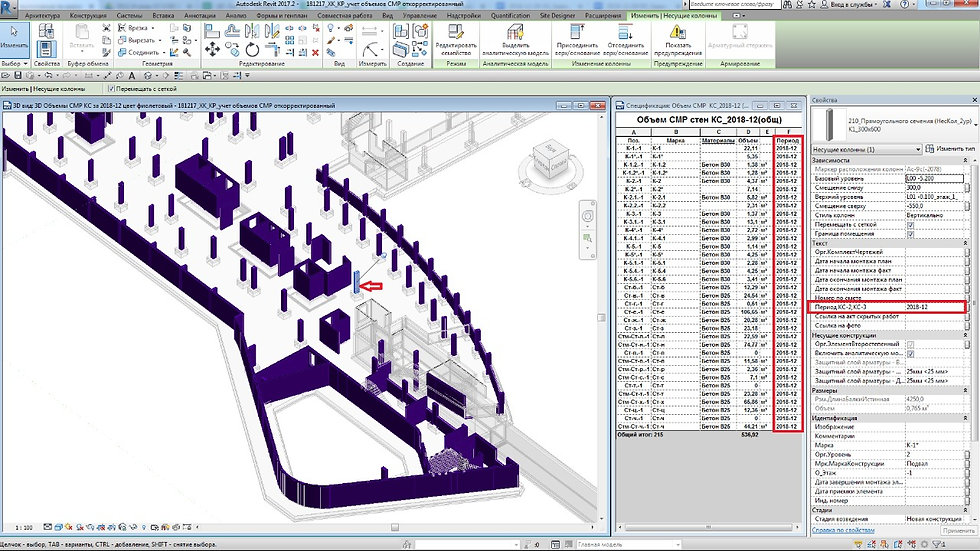The width and height of the screenshot is (980, 551).
Task: Collapse the Текст properties section
Action: click(964, 243)
